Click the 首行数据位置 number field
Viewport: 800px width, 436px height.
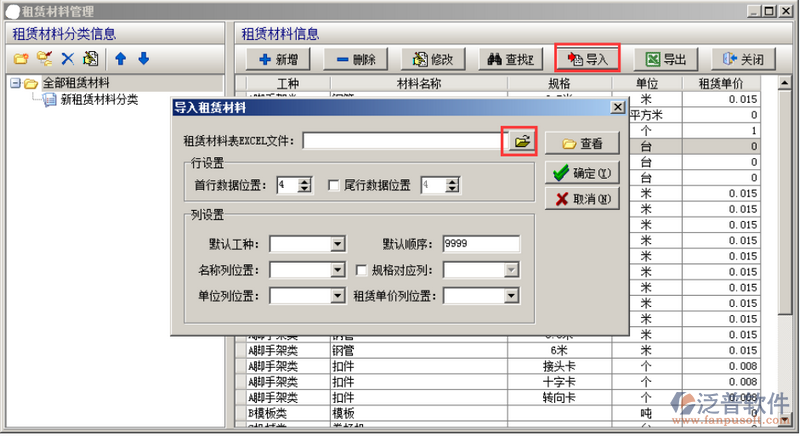pyautogui.click(x=288, y=185)
